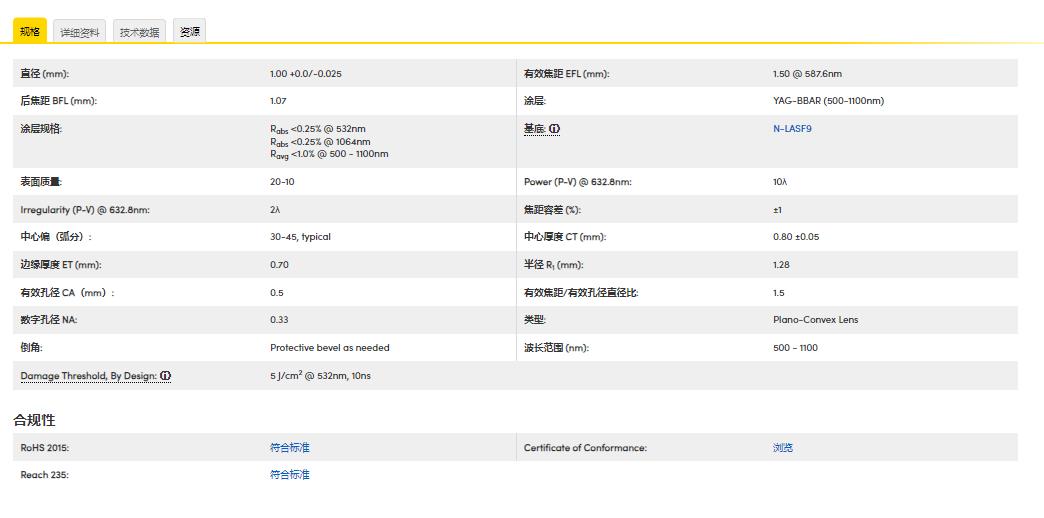Click the RoHS 2015 label
Image resolution: width=1044 pixels, height=518 pixels.
click(x=45, y=448)
